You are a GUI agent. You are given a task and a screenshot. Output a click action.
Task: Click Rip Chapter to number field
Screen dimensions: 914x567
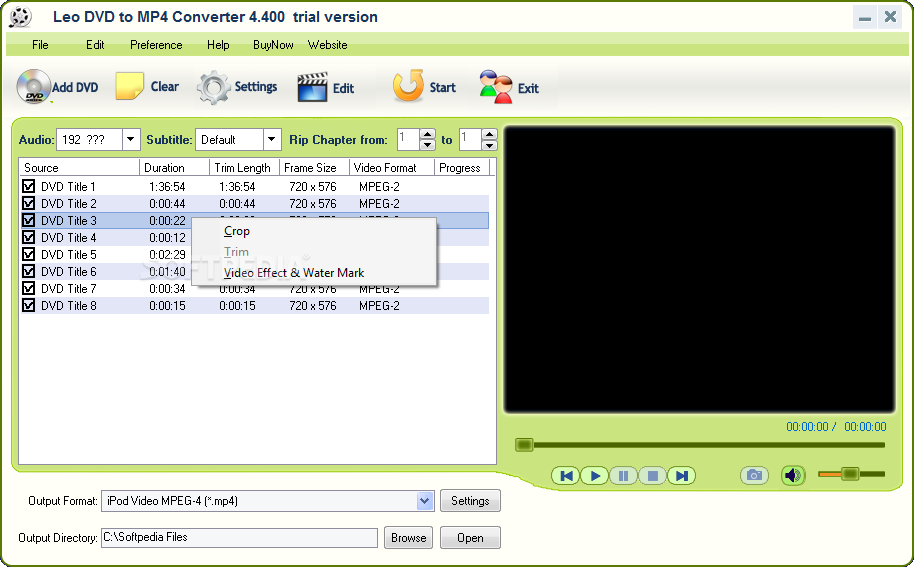(470, 139)
